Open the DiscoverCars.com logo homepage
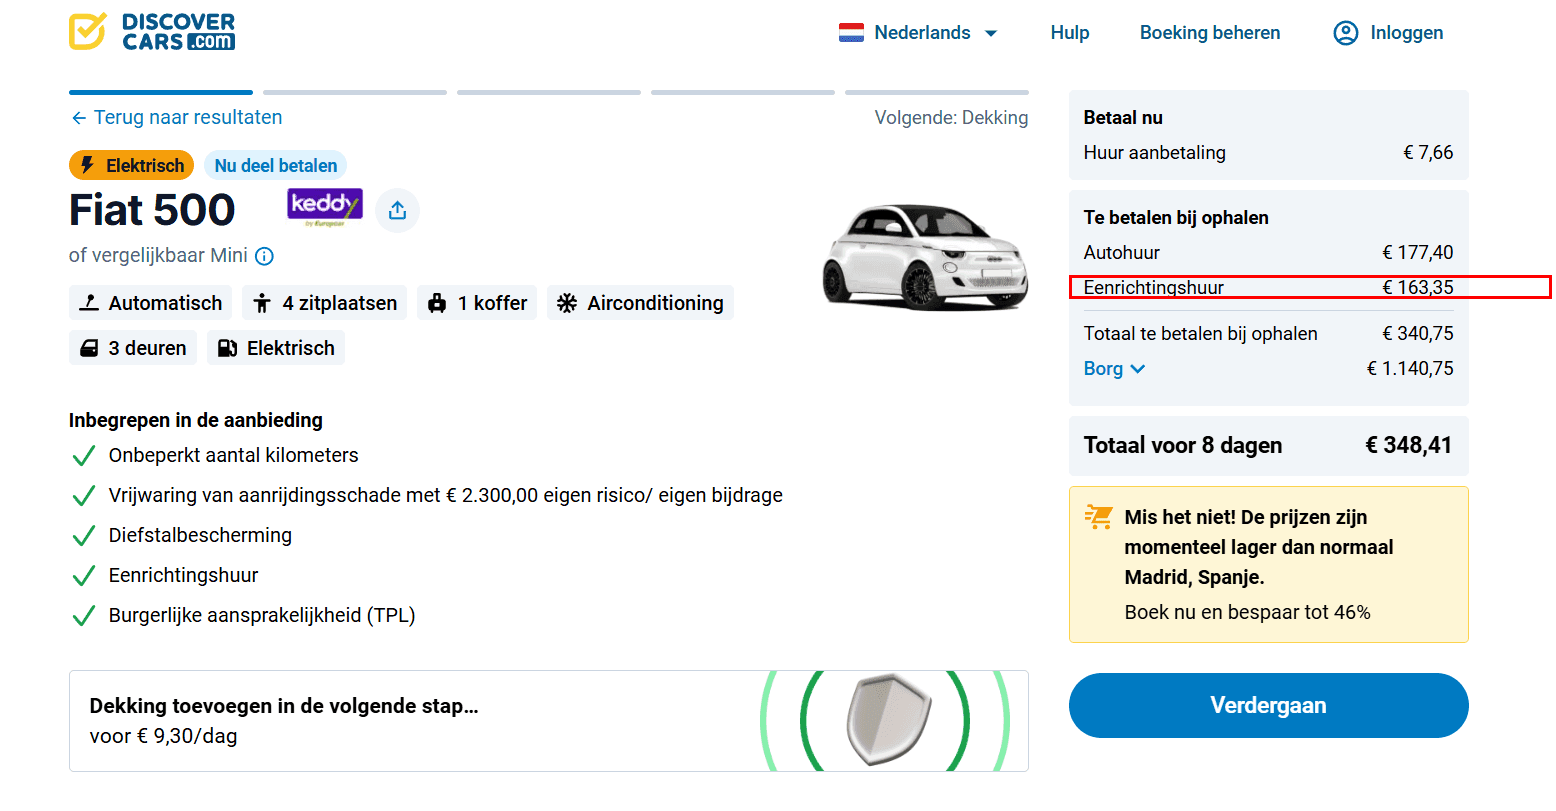Screen dimensions: 1556x811 (x=152, y=32)
